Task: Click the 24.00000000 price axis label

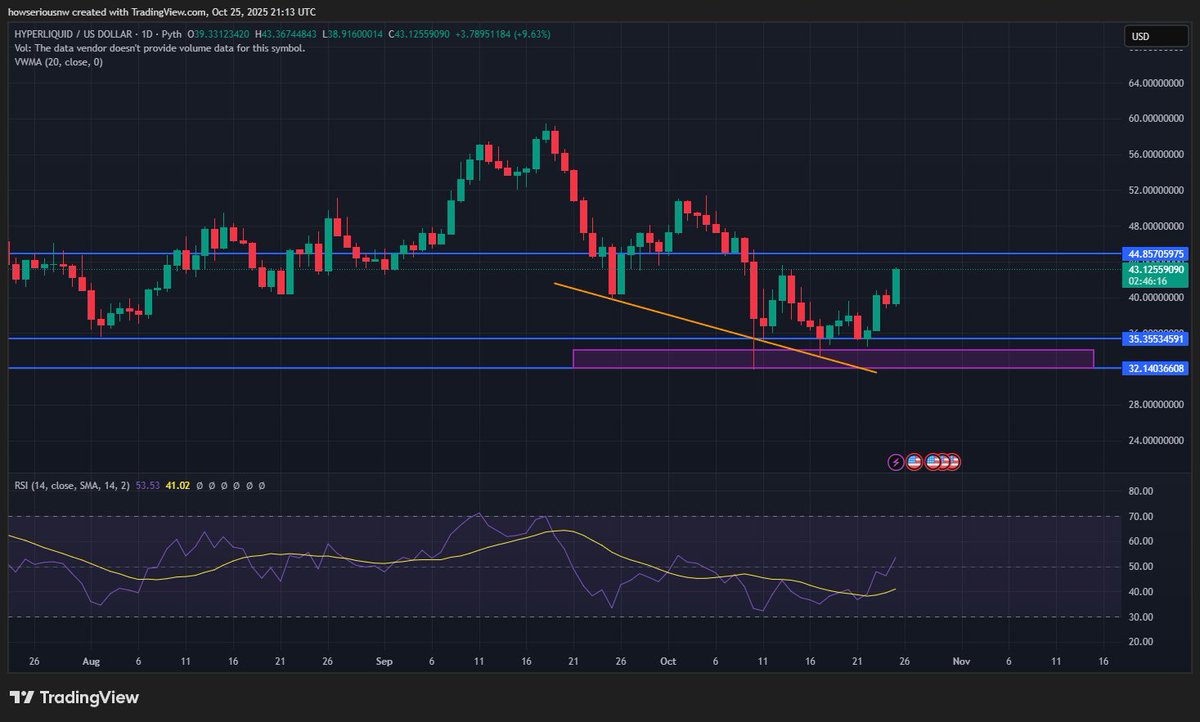Action: point(1157,441)
